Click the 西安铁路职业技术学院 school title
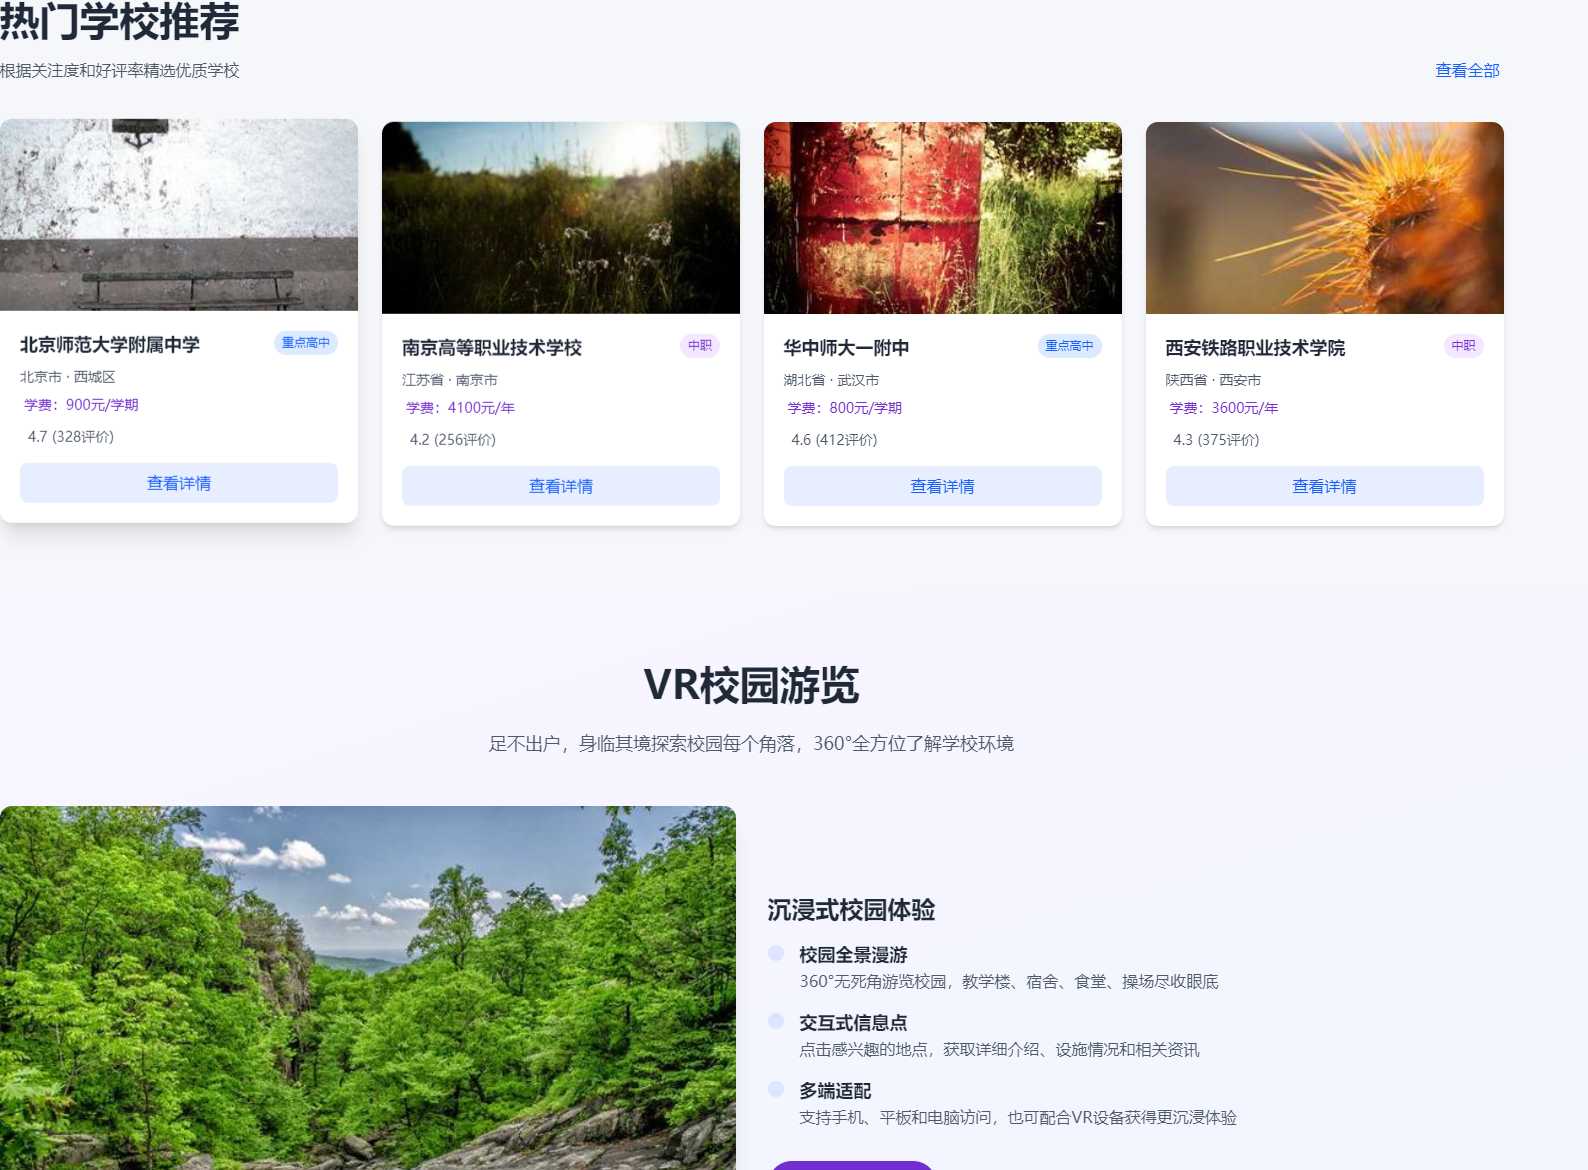The height and width of the screenshot is (1170, 1588). tap(1255, 347)
